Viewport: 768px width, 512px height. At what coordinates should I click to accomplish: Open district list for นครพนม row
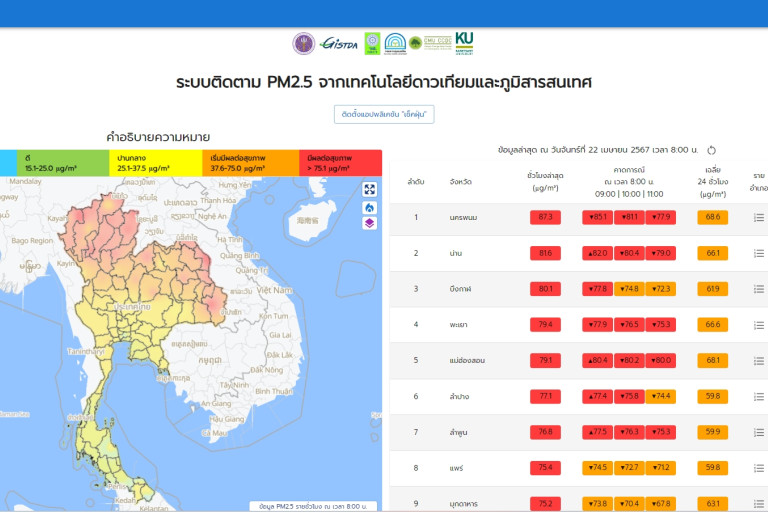click(x=759, y=217)
